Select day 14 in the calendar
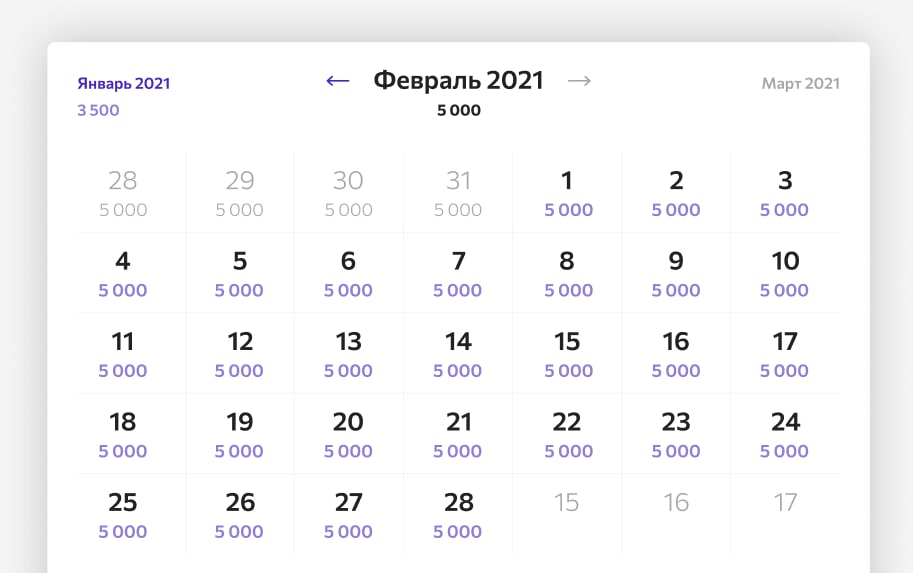 (458, 353)
